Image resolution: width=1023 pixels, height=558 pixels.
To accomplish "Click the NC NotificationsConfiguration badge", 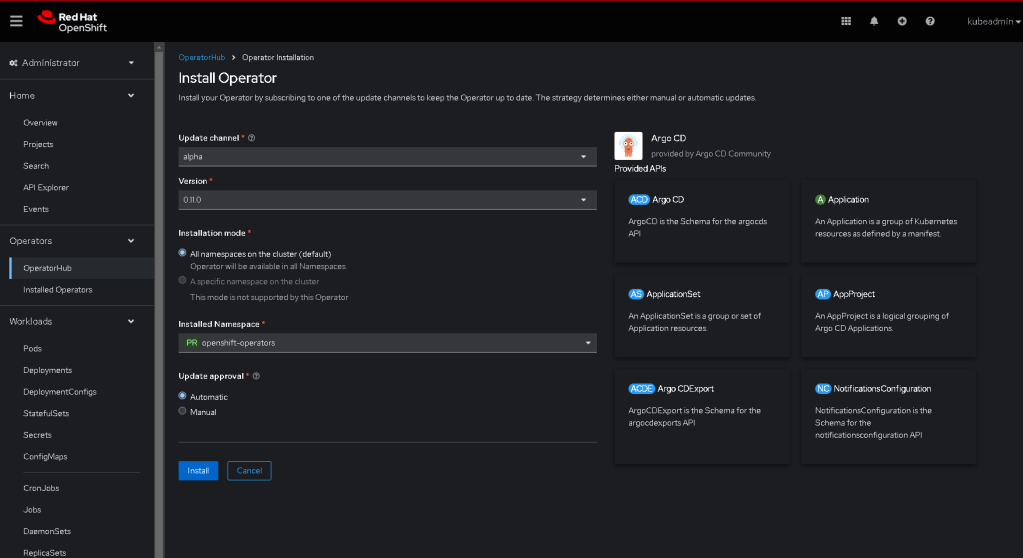I will coord(823,389).
